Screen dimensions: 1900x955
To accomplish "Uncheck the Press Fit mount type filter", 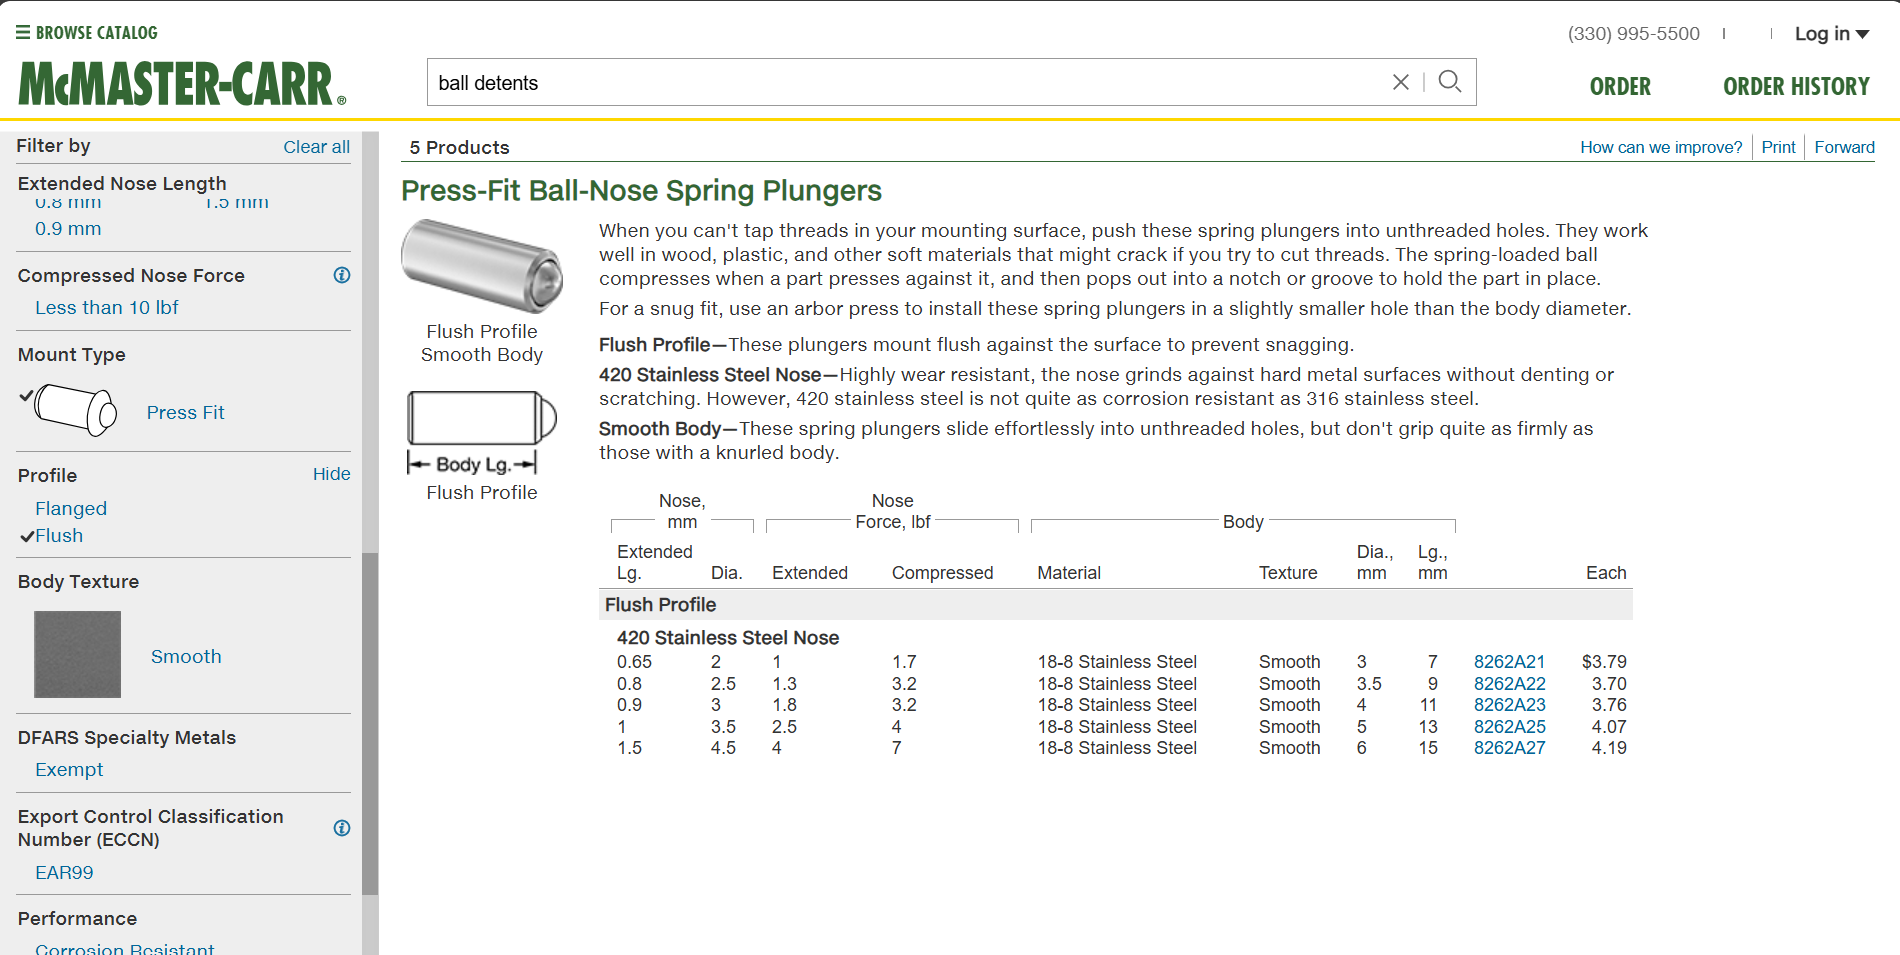I will pyautogui.click(x=185, y=413).
